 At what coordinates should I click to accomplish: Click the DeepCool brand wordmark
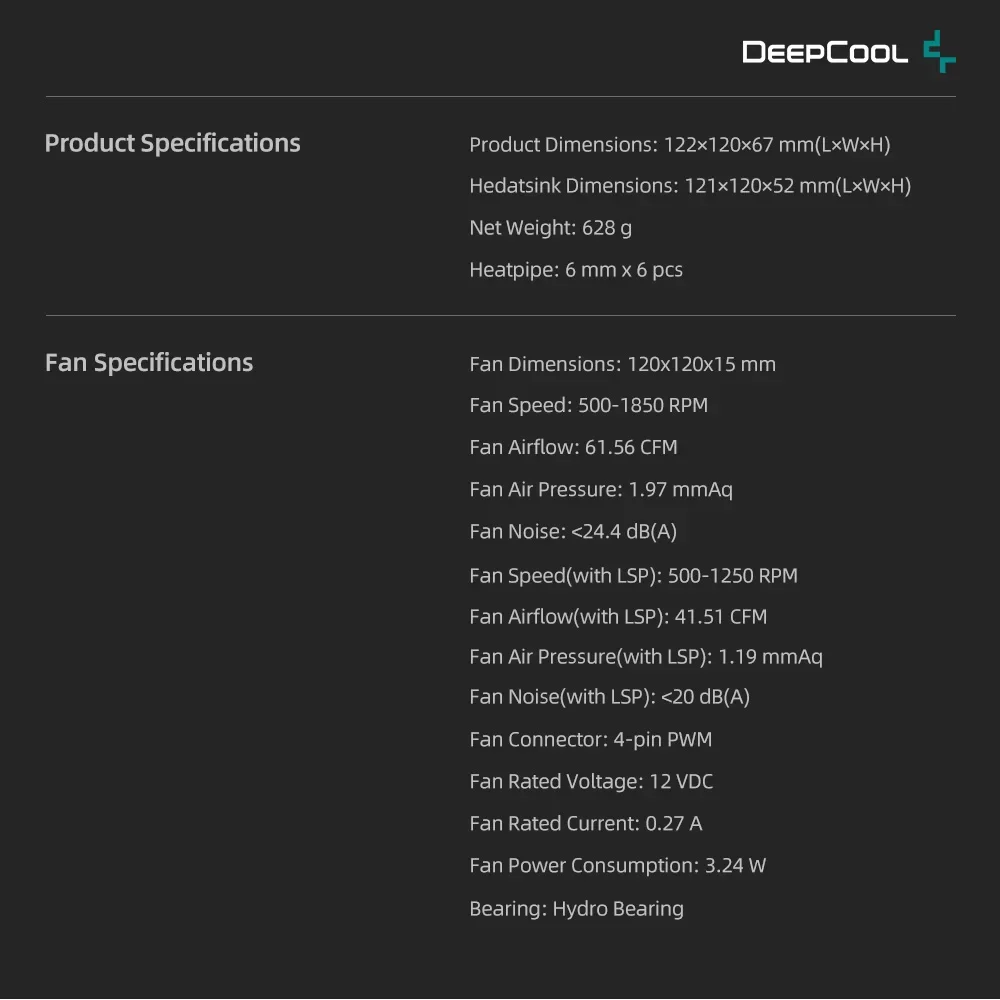tap(825, 52)
